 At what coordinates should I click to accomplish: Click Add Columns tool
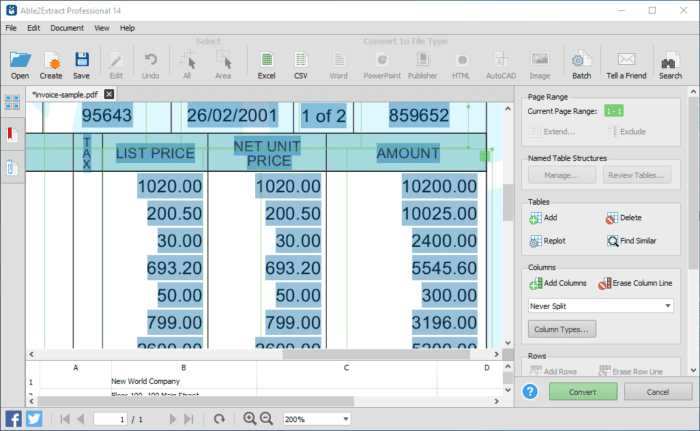[x=558, y=284]
